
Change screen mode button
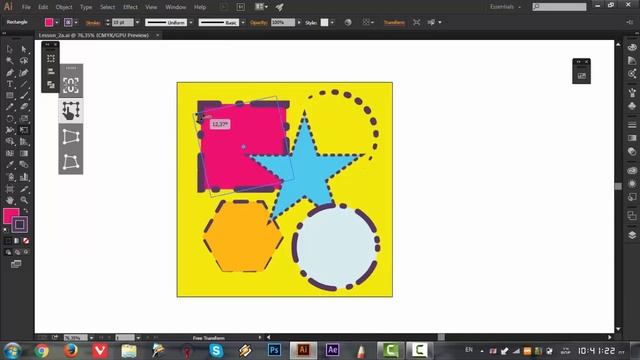click(16, 264)
